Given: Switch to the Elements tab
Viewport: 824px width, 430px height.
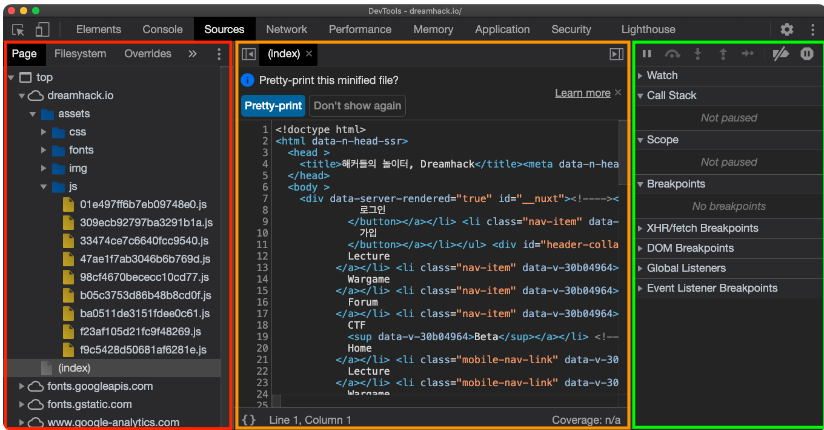Looking at the screenshot, I should point(98,29).
